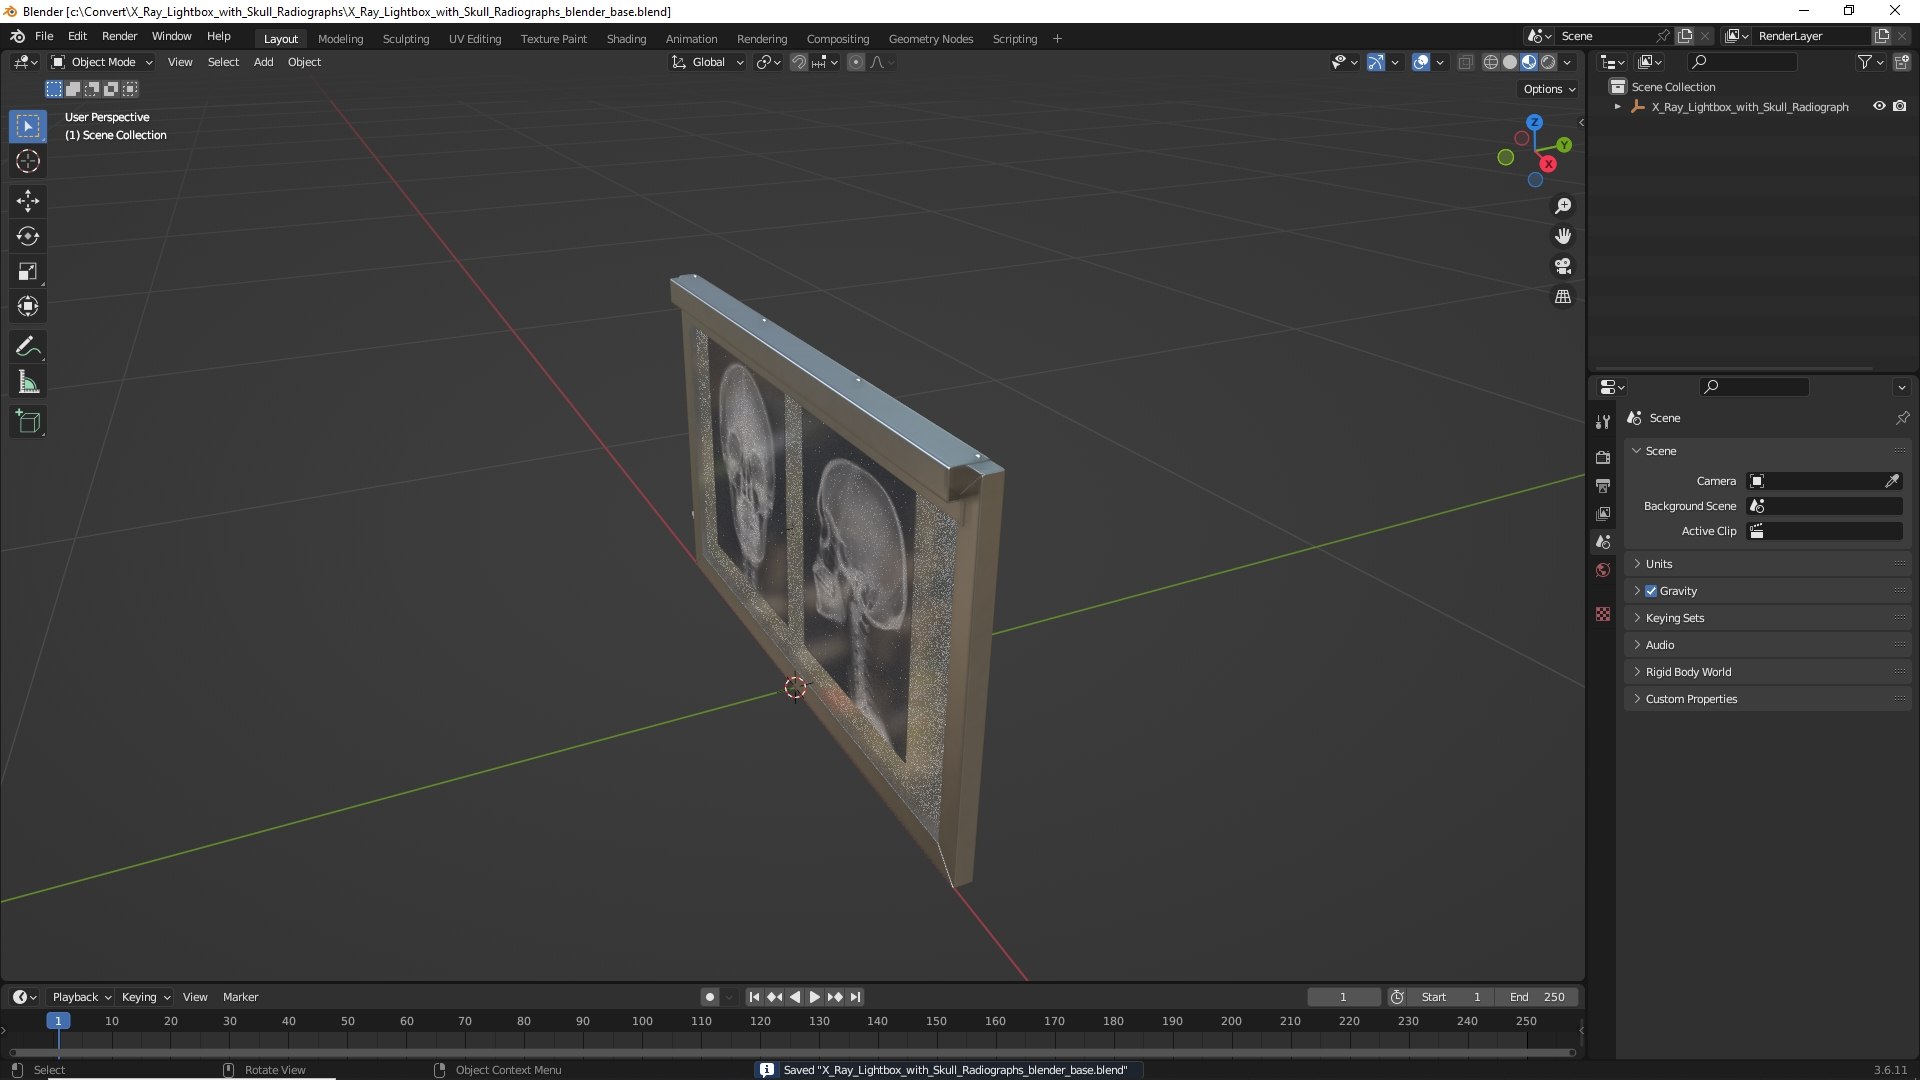Screen dimensions: 1920x1080
Task: Open the Render menu
Action: click(119, 36)
